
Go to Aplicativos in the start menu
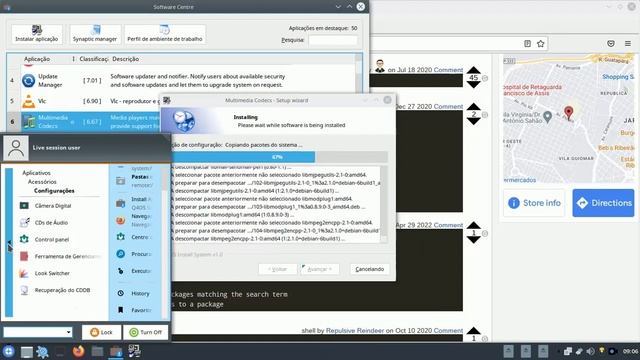coord(36,173)
